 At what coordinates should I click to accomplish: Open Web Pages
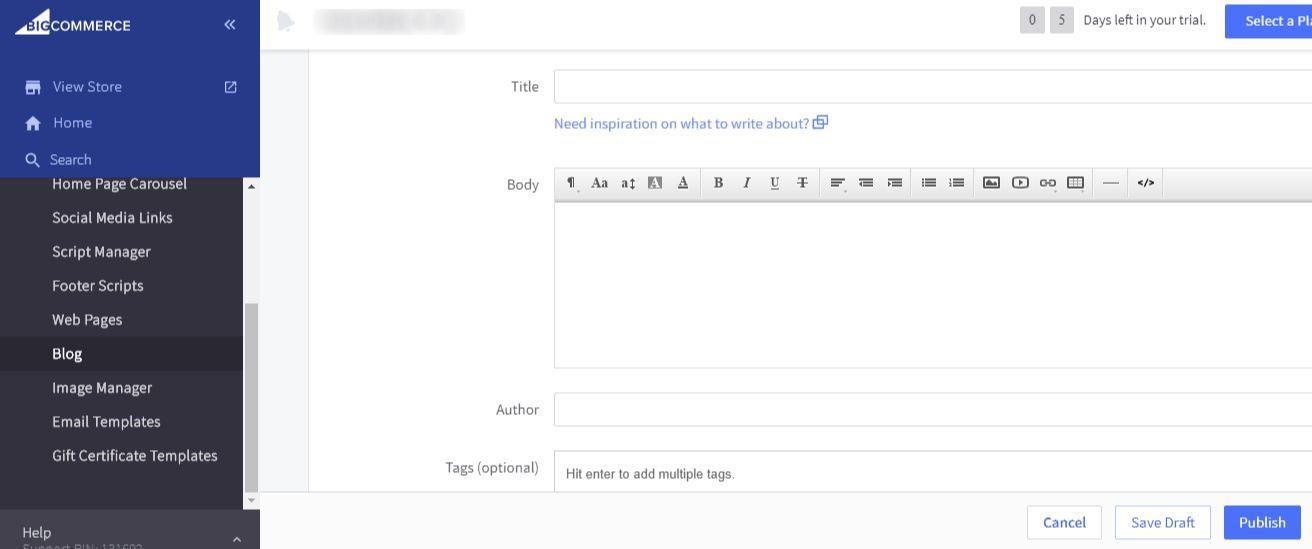pyautogui.click(x=87, y=320)
